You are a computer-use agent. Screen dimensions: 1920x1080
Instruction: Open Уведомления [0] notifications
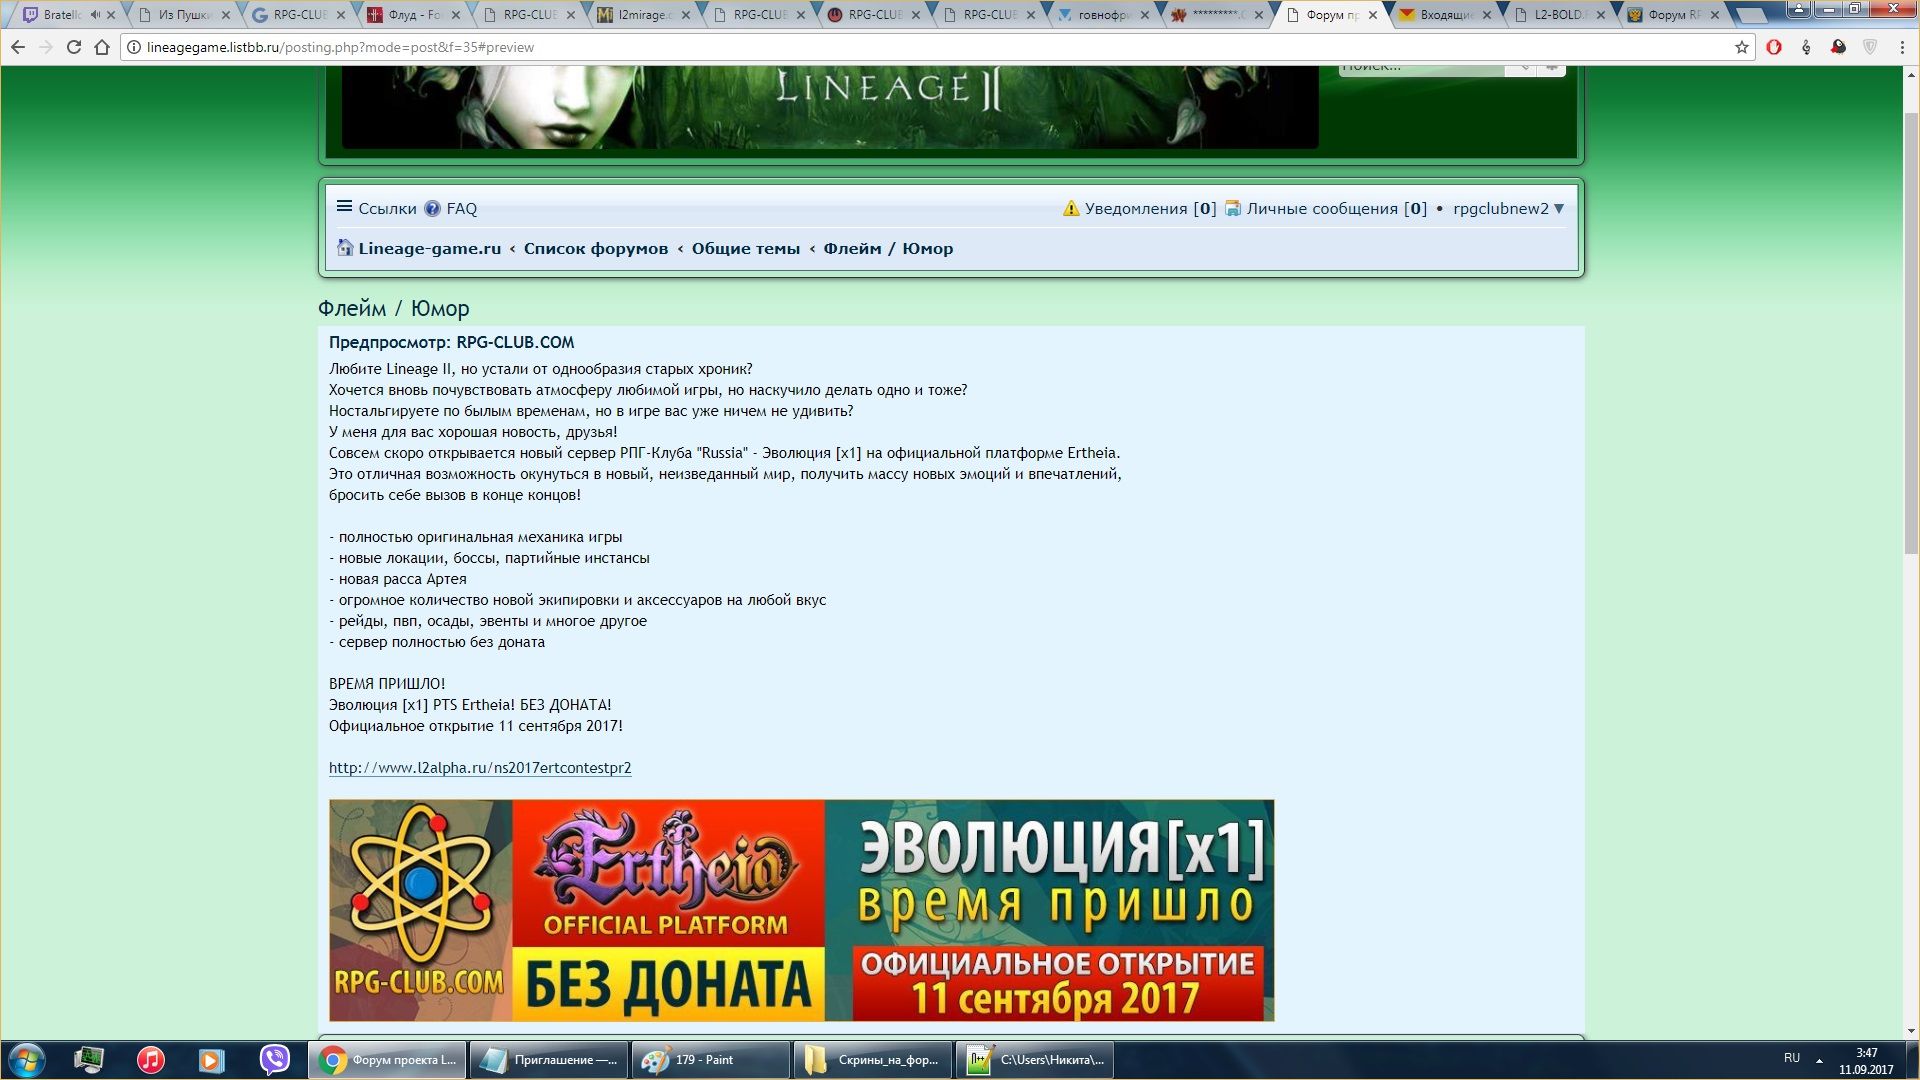[x=1150, y=208]
